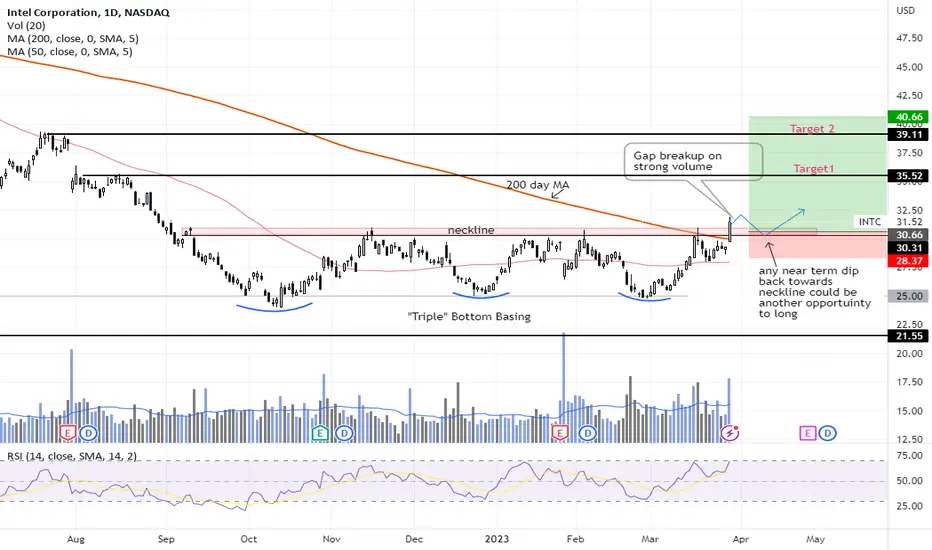Viewport: 932px width, 550px height.
Task: Click the red earnings E marker near February
Action: coord(559,433)
